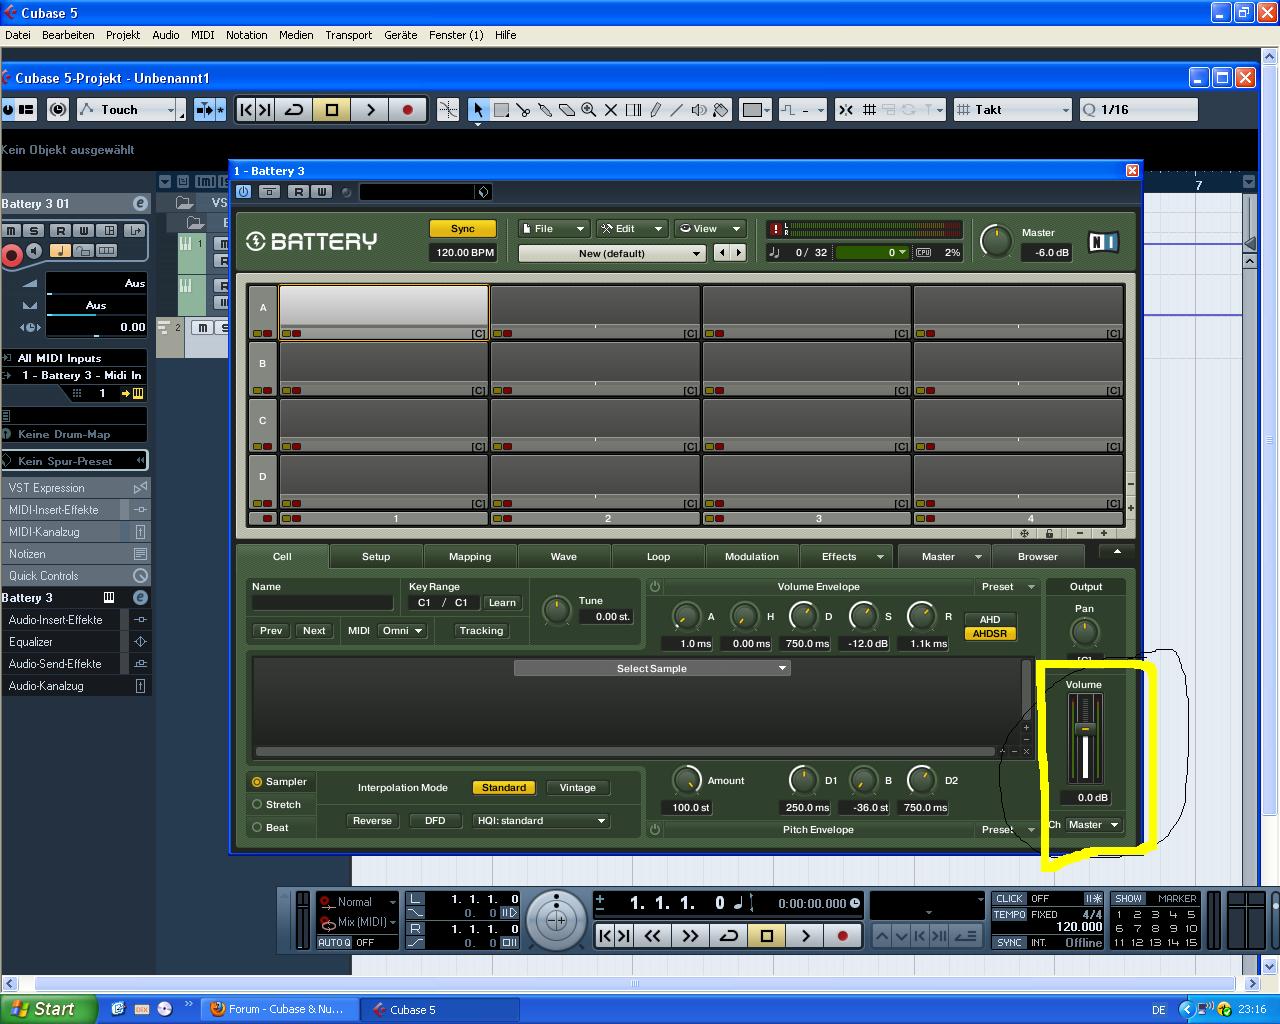The image size is (1280, 1024).
Task: Open the Takt grid type dropdown
Action: (1012, 110)
